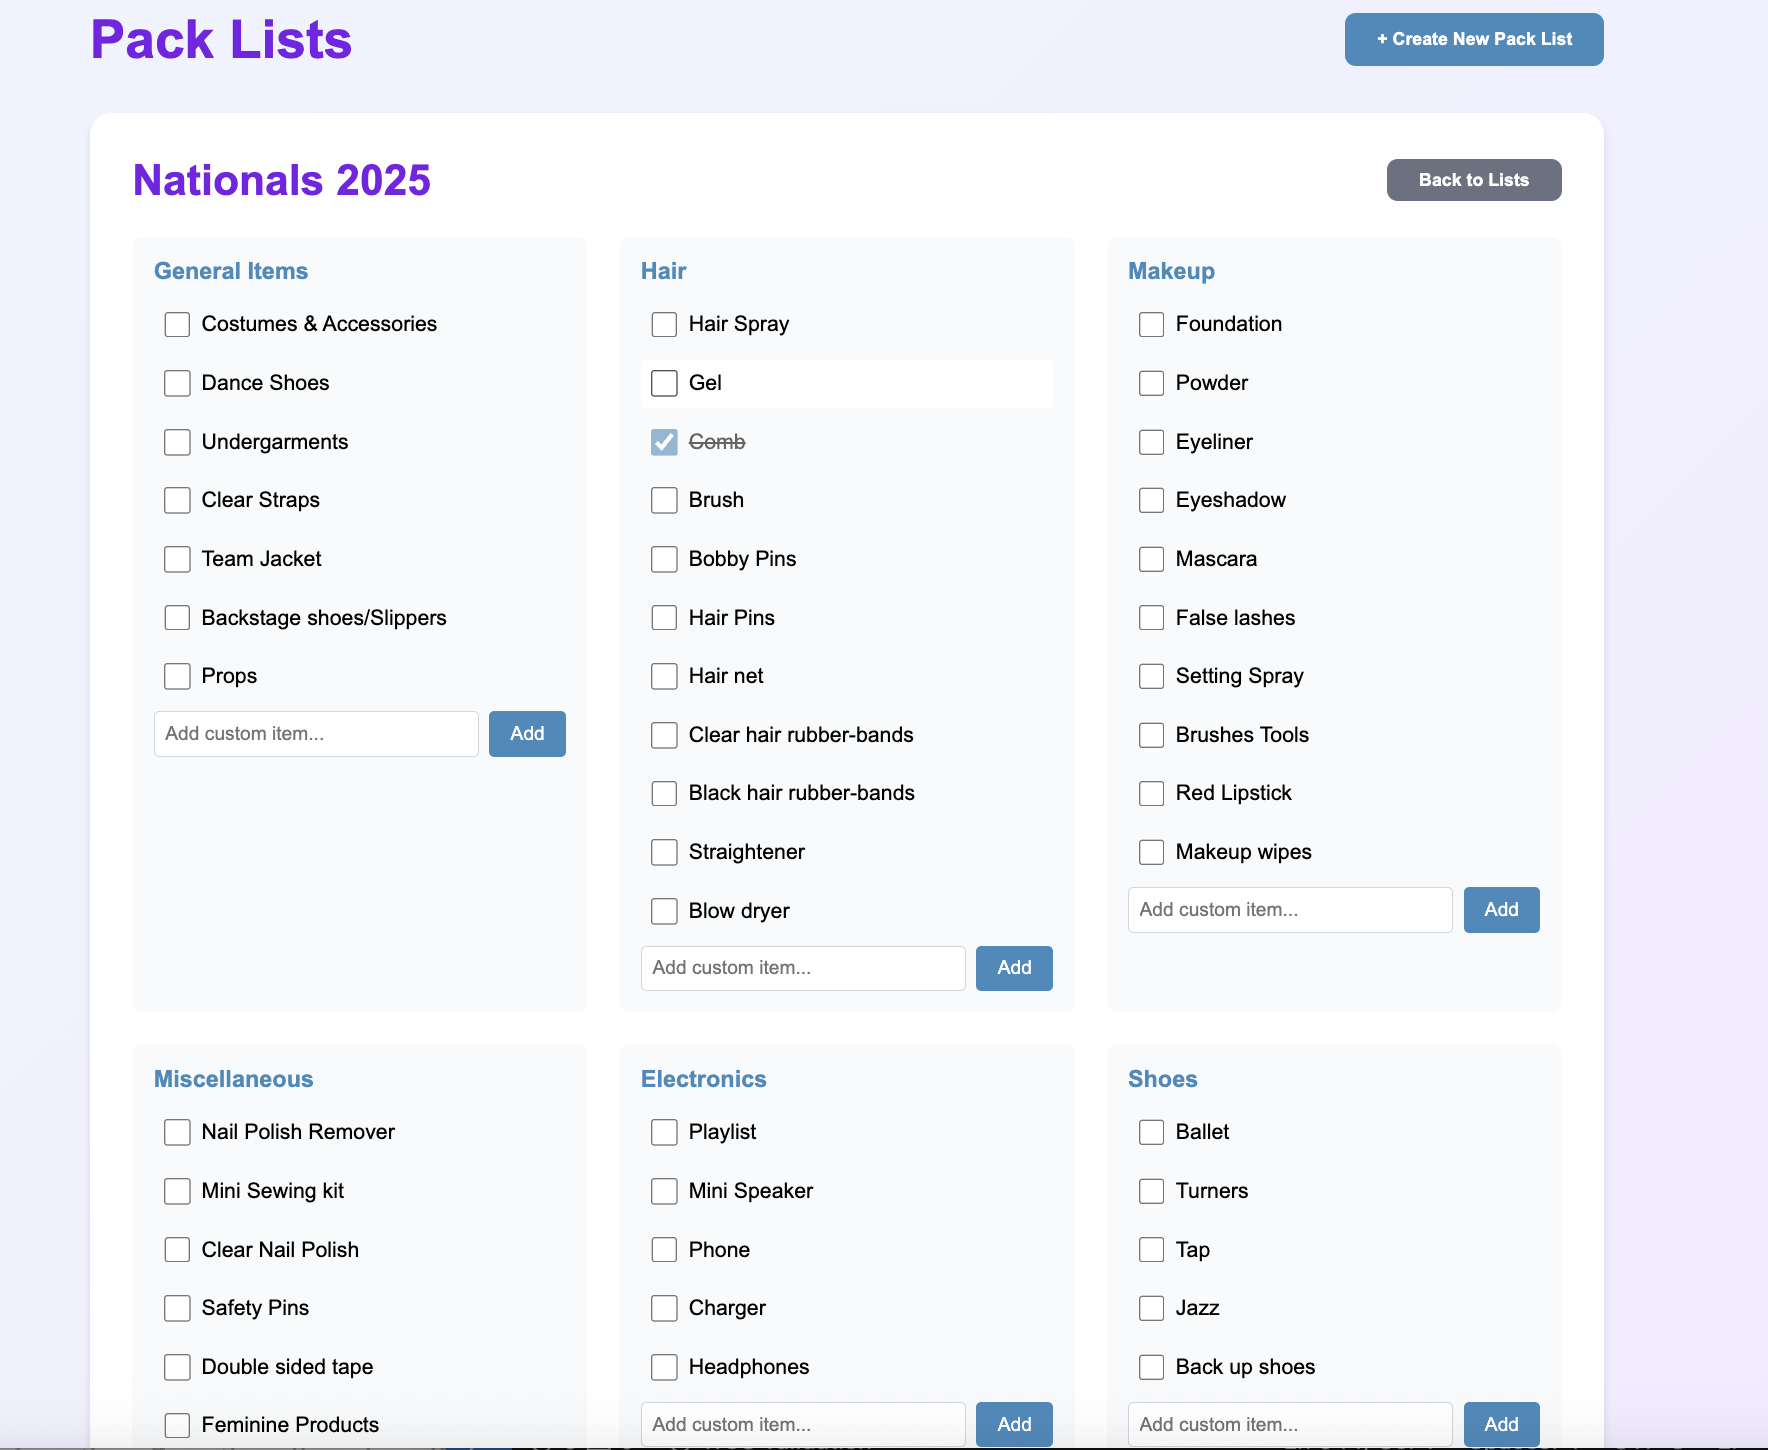1768x1450 pixels.
Task: Check the Back up shoes checkbox
Action: tap(1151, 1366)
